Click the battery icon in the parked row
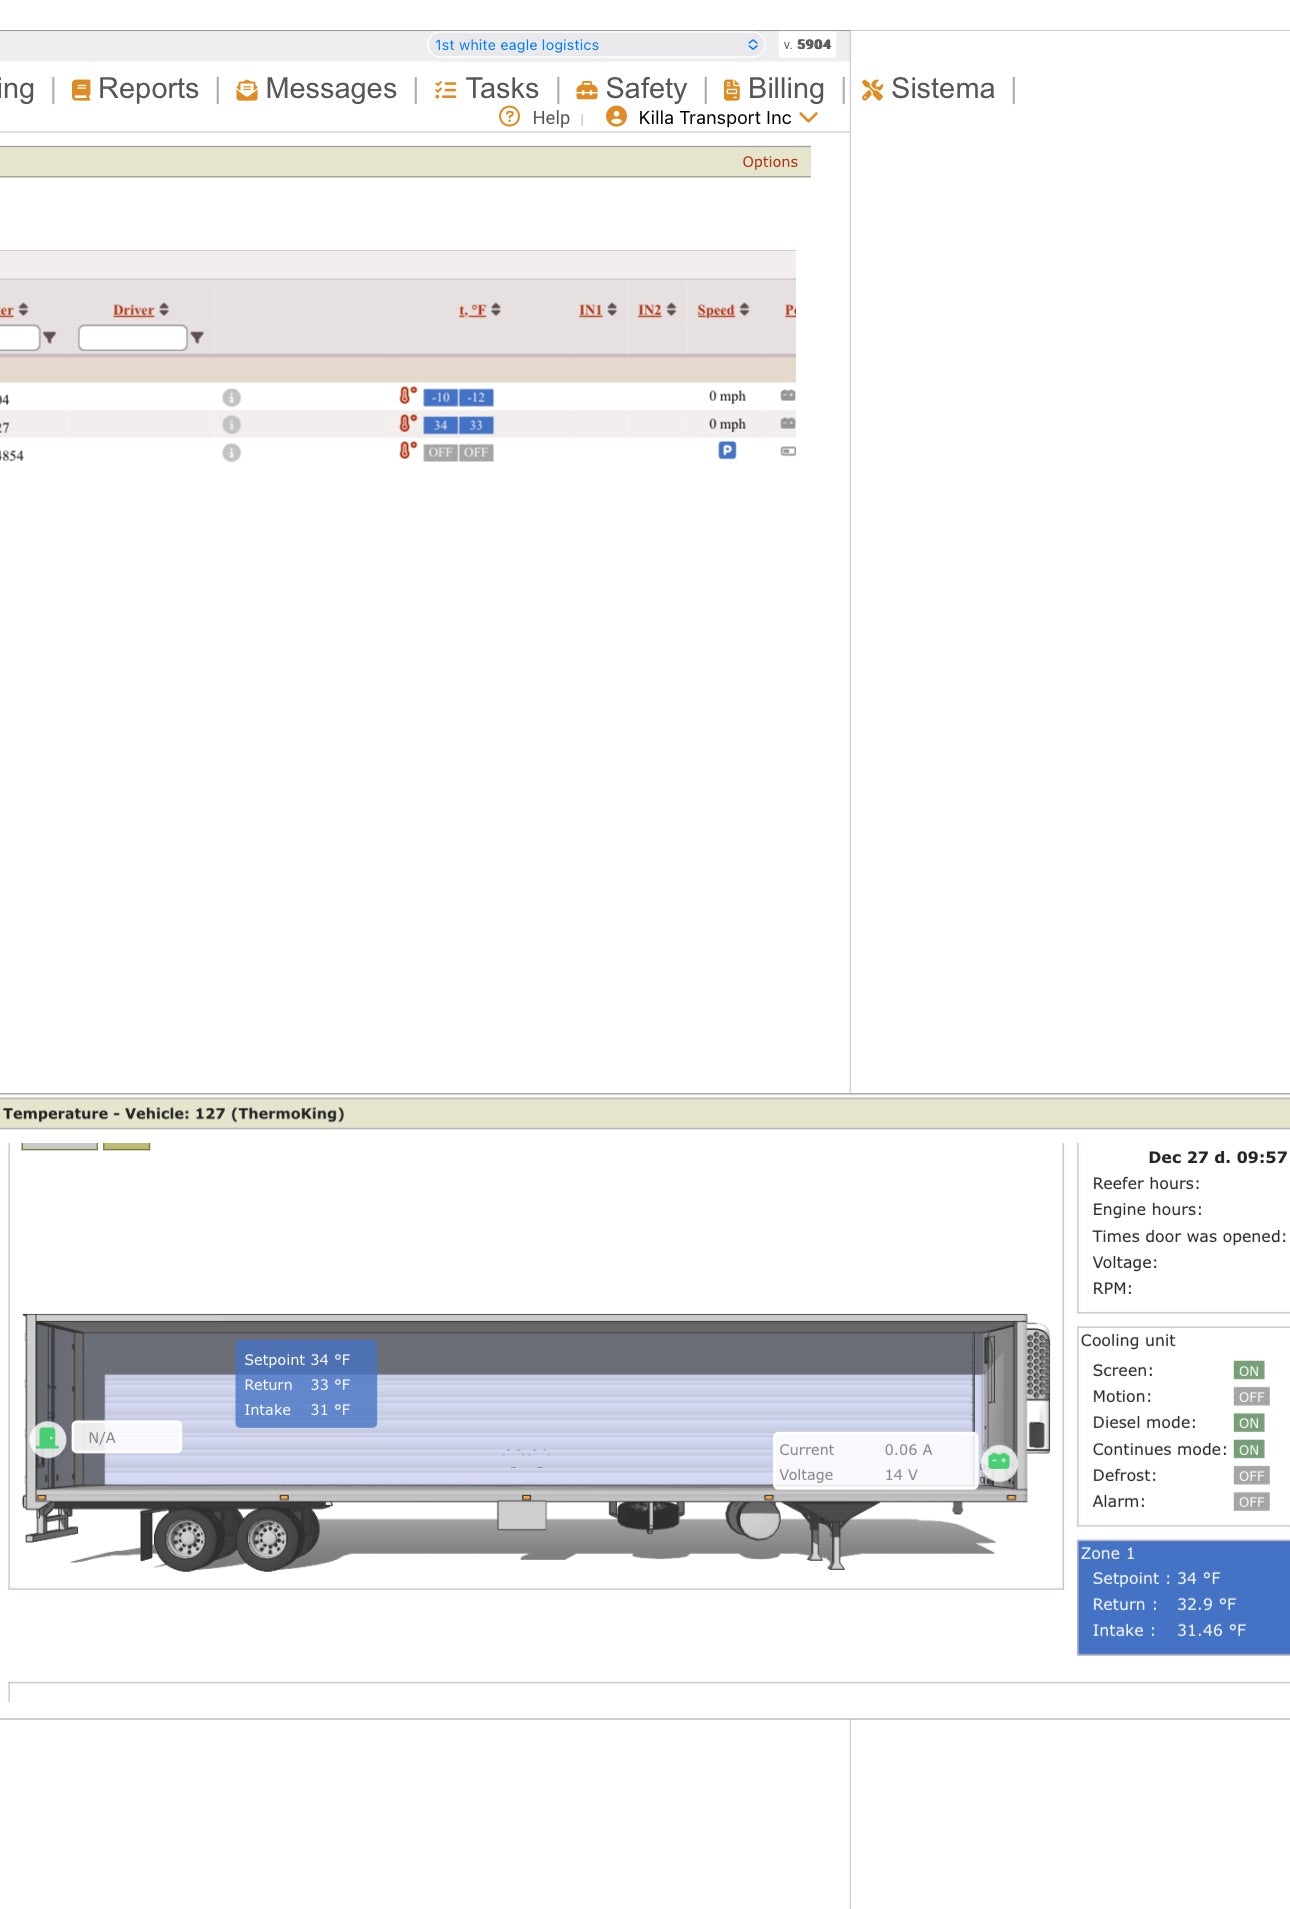Screen dimensions: 1290x1909 click(x=788, y=452)
